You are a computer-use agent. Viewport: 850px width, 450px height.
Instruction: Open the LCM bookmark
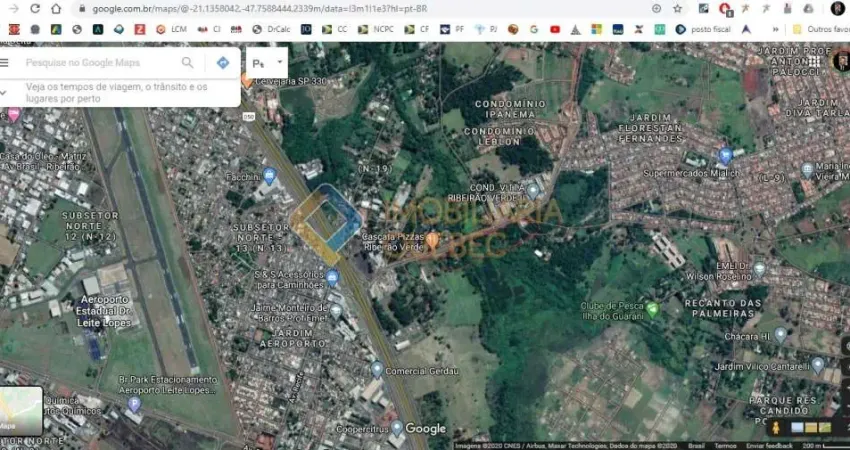coord(172,29)
